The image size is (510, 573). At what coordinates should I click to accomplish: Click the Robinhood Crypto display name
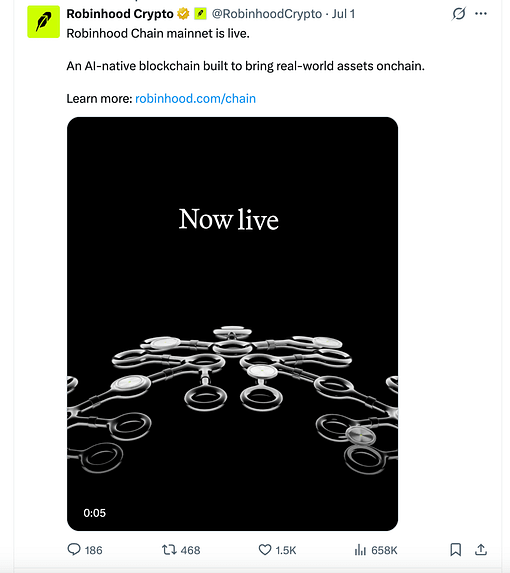(x=120, y=14)
